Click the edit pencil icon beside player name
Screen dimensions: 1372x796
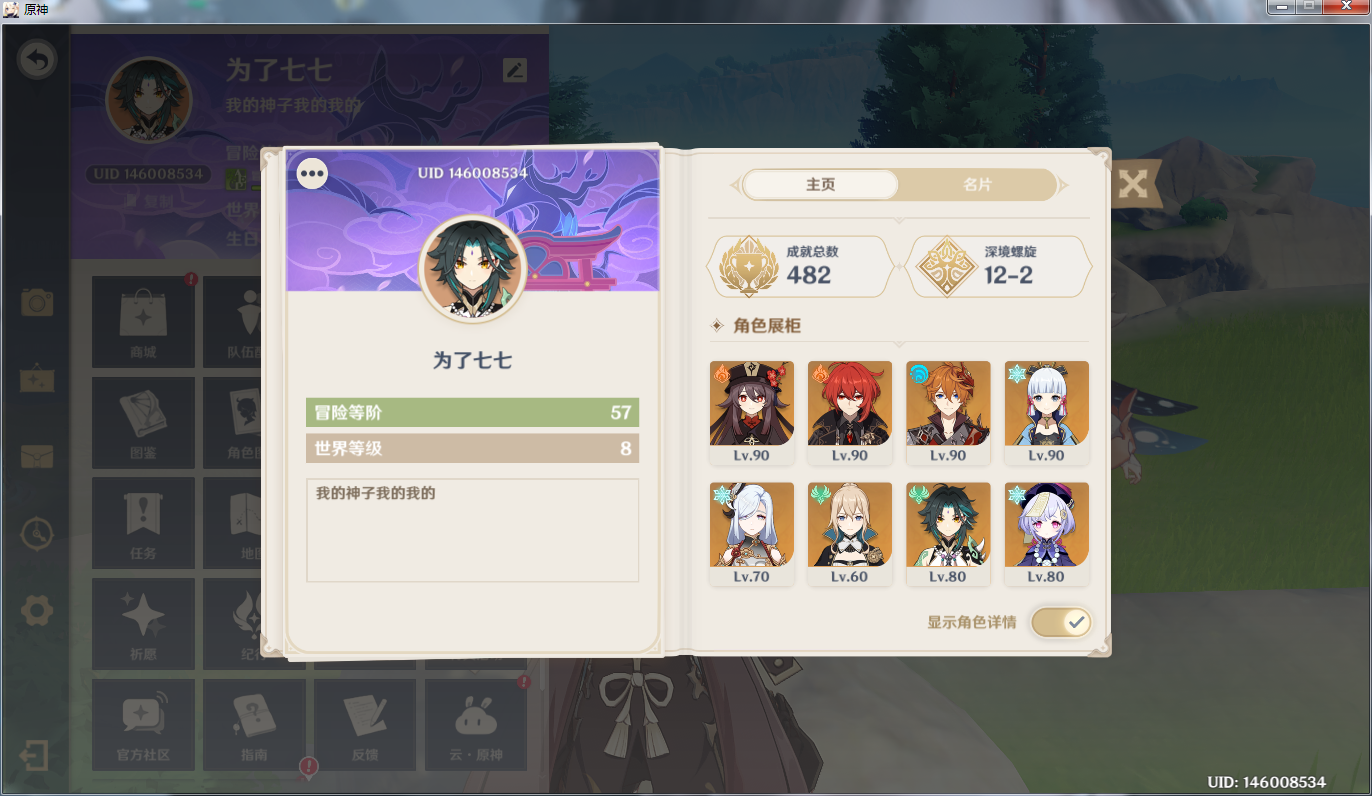(514, 70)
